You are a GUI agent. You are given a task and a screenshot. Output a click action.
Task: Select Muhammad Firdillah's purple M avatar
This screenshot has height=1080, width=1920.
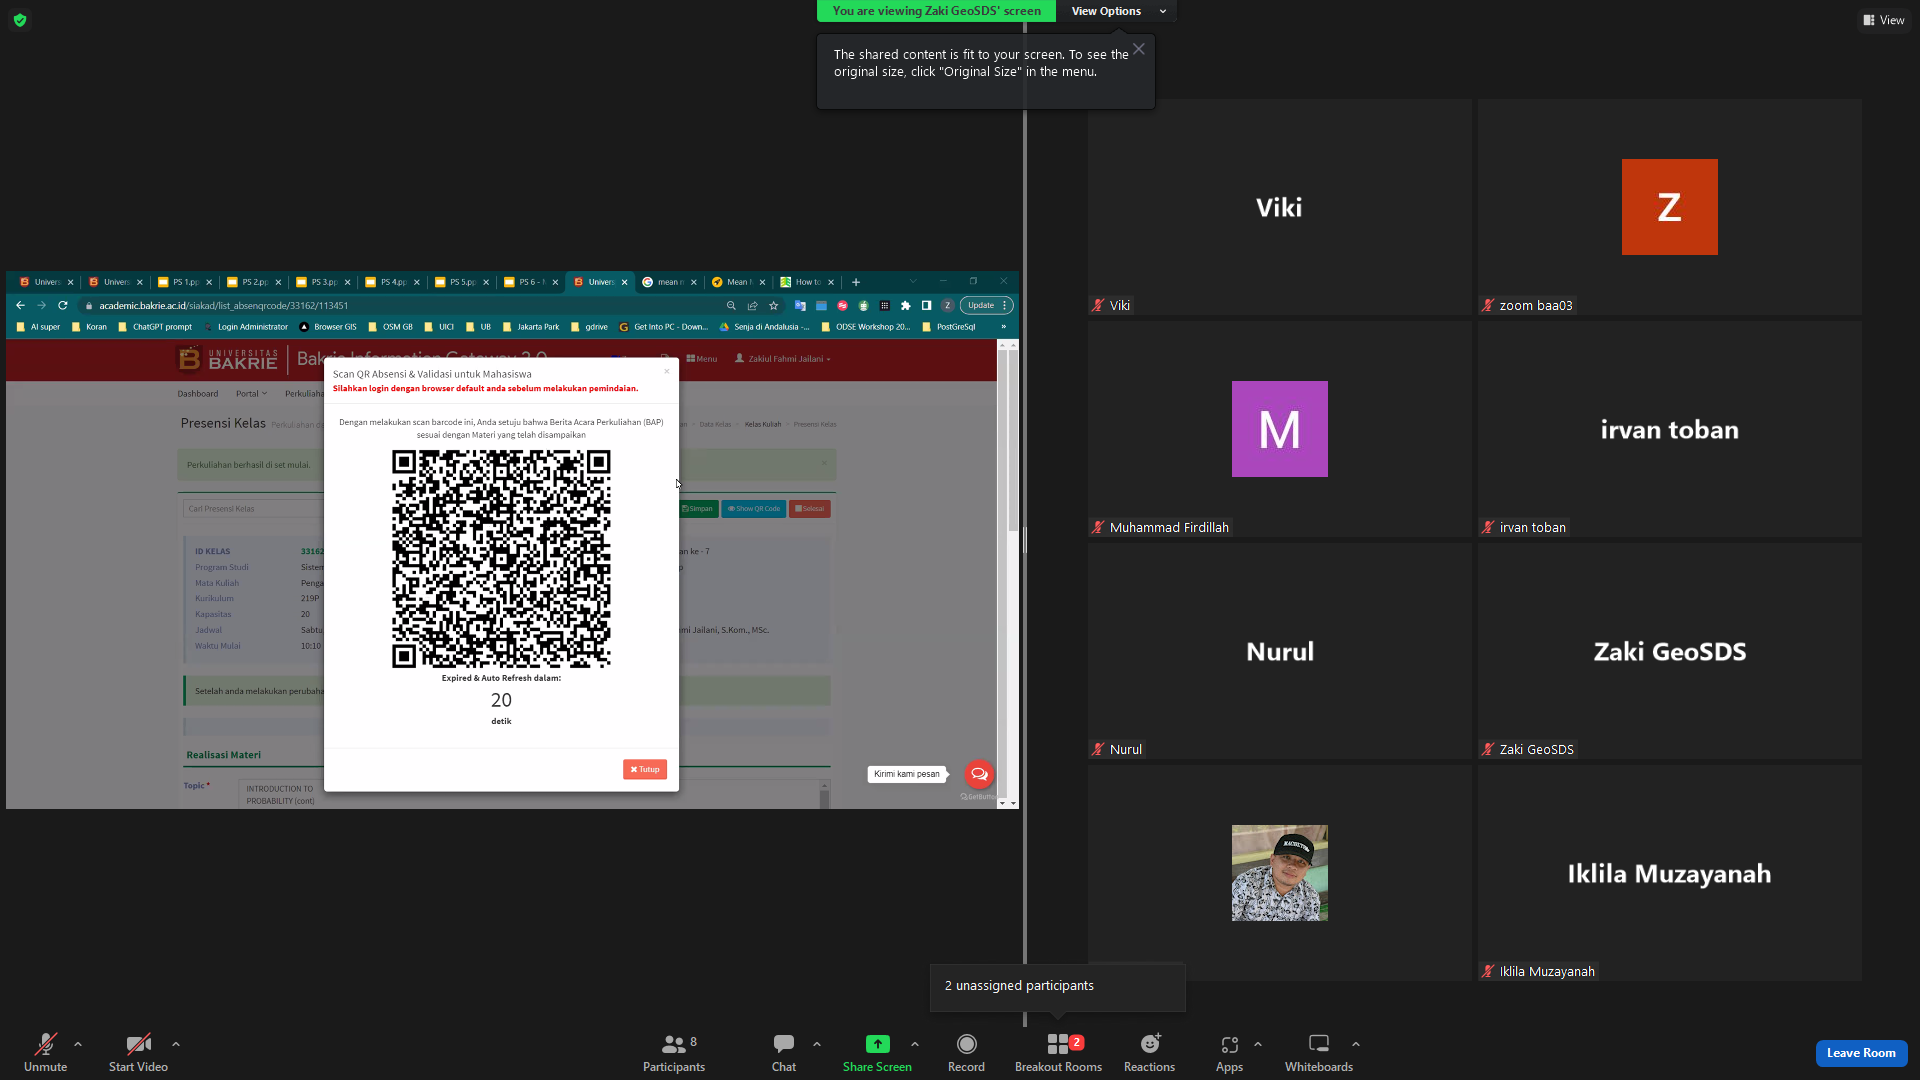click(x=1279, y=429)
